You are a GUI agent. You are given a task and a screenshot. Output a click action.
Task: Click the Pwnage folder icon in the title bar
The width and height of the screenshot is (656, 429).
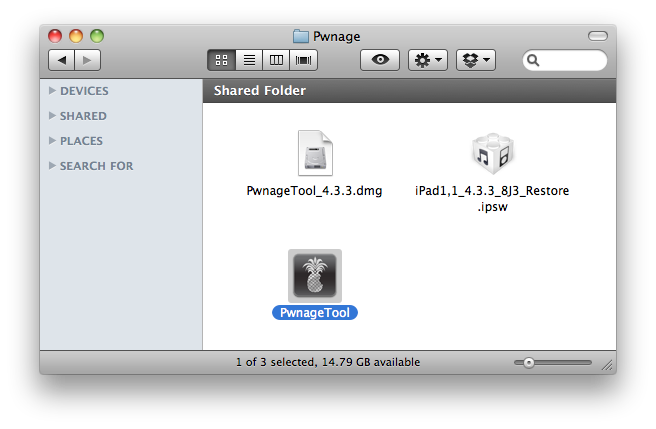pyautogui.click(x=301, y=36)
